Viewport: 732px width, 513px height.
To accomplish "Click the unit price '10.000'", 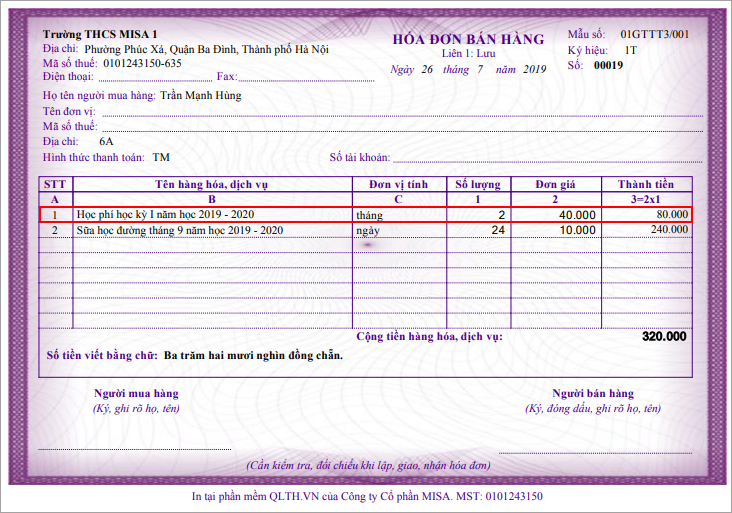I will pos(577,230).
